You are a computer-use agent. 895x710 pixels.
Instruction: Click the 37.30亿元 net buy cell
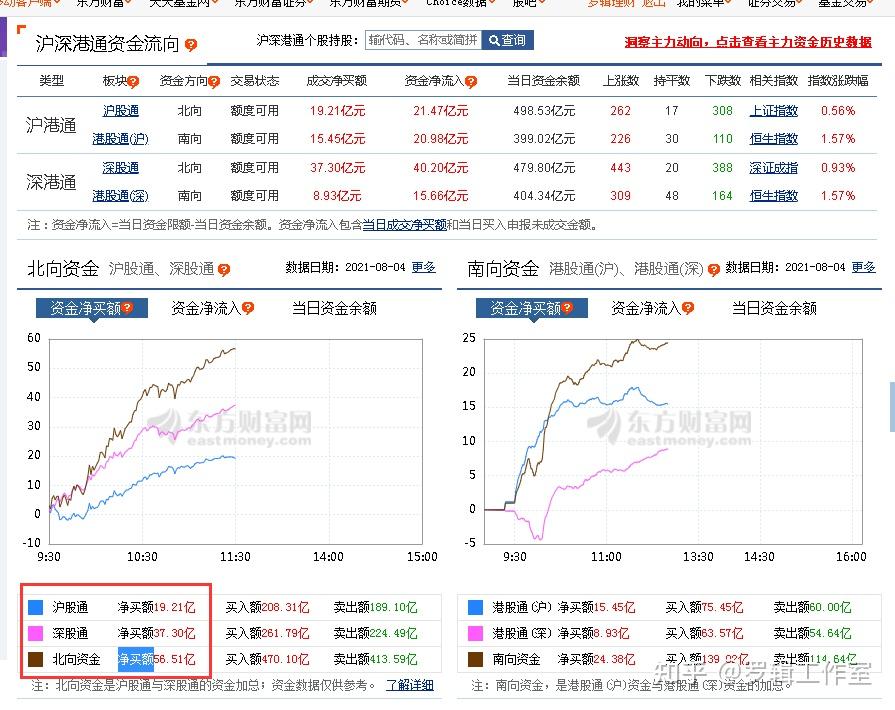point(337,168)
